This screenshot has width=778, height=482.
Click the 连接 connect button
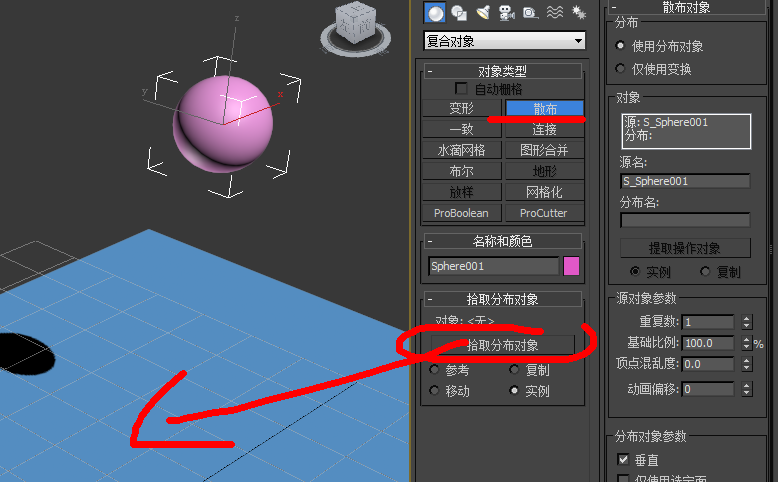pos(545,130)
